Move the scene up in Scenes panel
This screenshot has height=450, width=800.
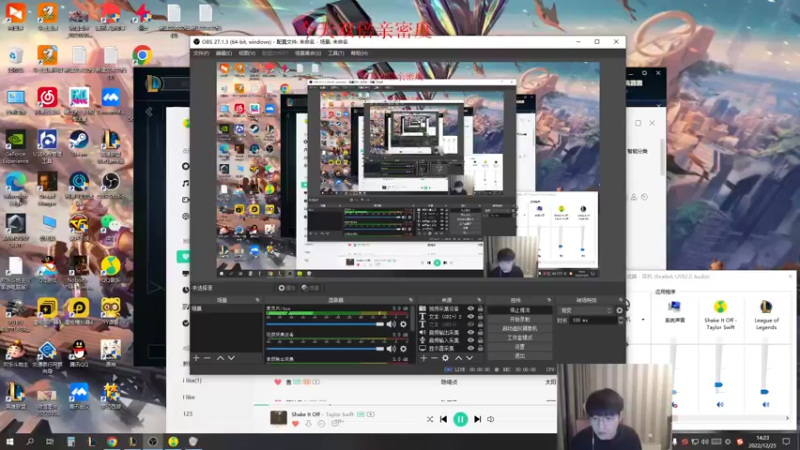(x=220, y=358)
